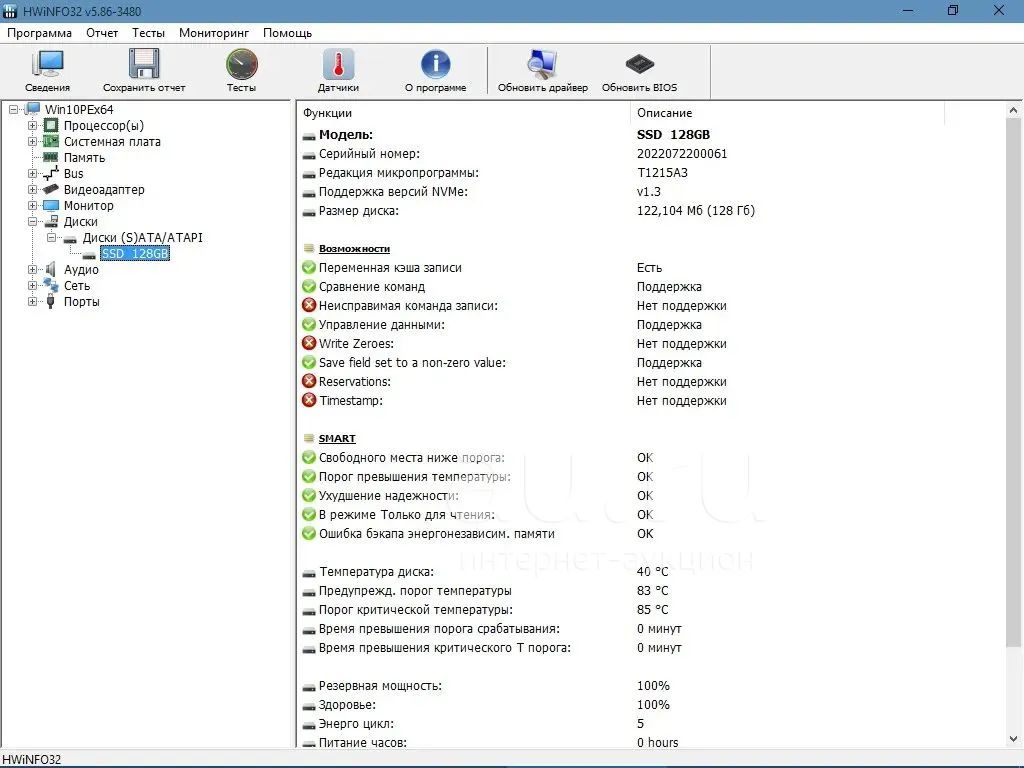Click firmware value T1215A3
Image resolution: width=1024 pixels, height=768 pixels.
[662, 172]
